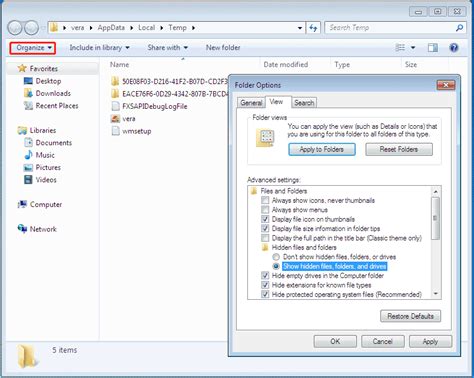The width and height of the screenshot is (474, 378).
Task: Click OK in Folder Options
Action: click(335, 341)
